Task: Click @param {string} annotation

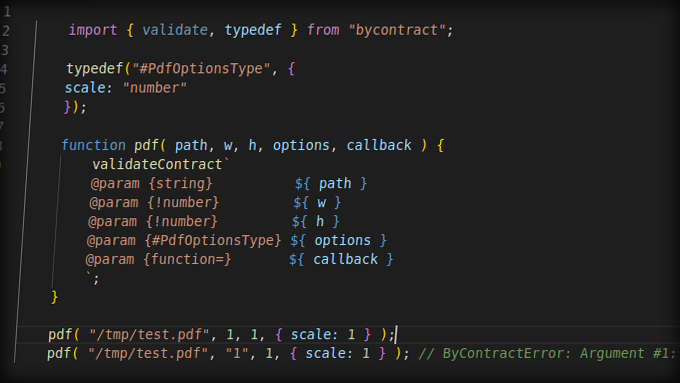Action: tap(151, 183)
